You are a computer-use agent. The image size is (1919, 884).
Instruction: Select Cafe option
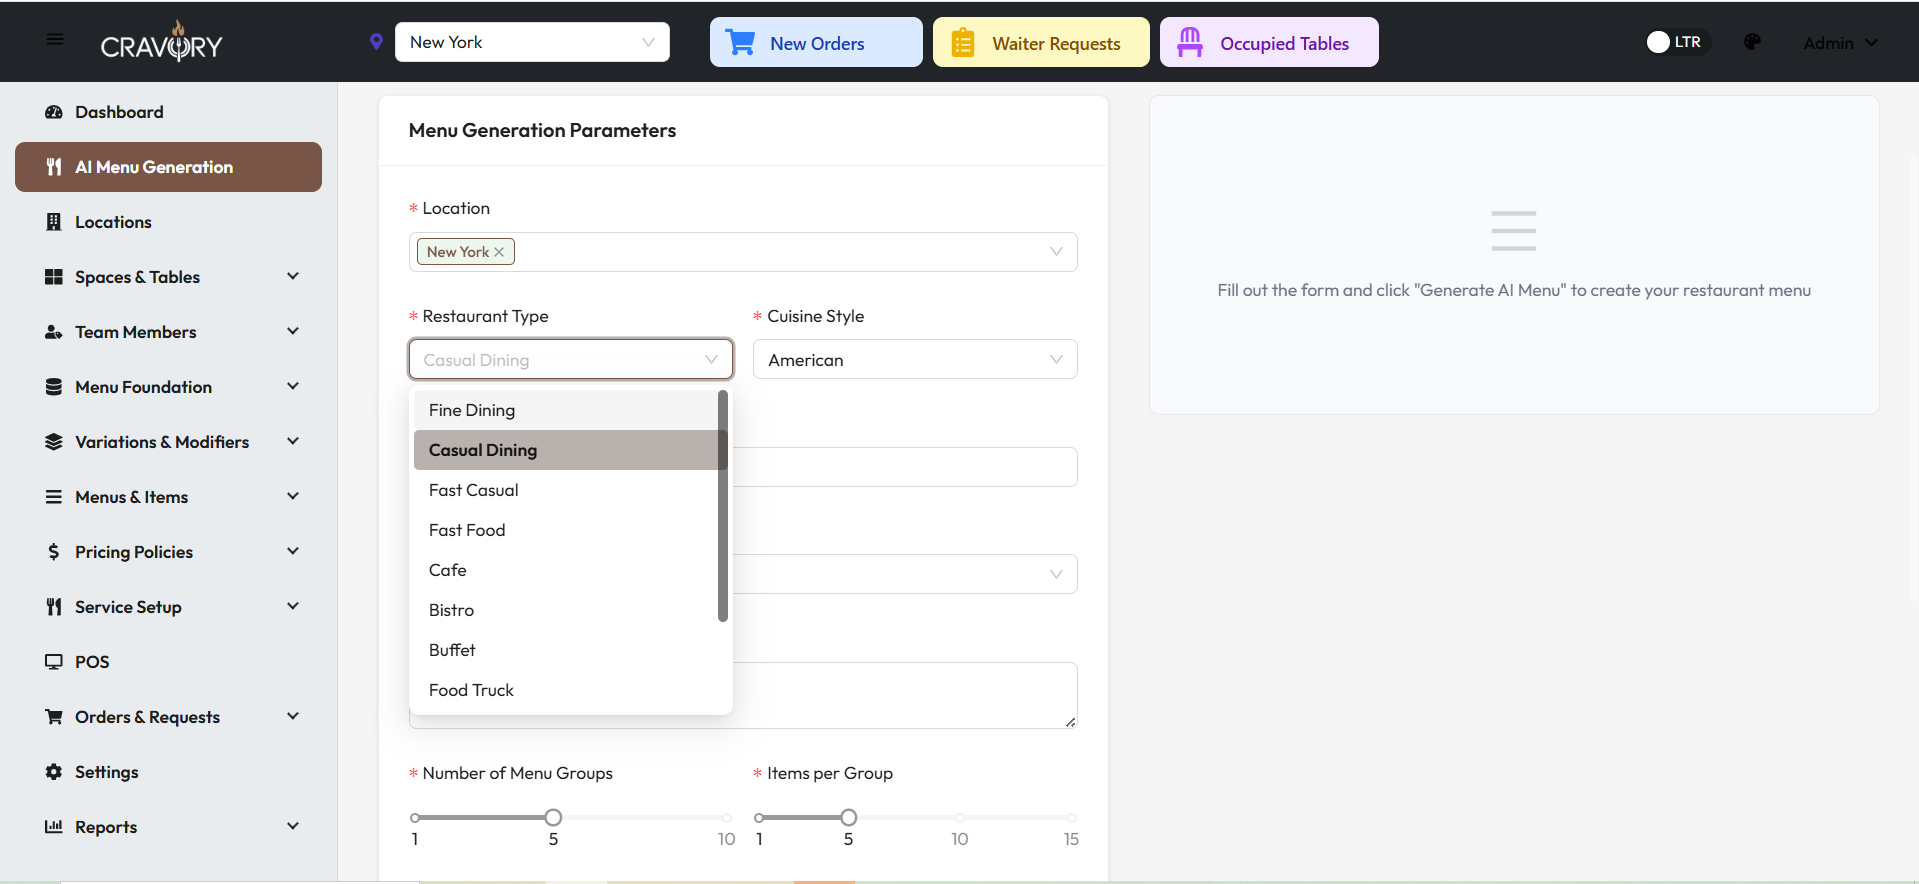pyautogui.click(x=566, y=570)
